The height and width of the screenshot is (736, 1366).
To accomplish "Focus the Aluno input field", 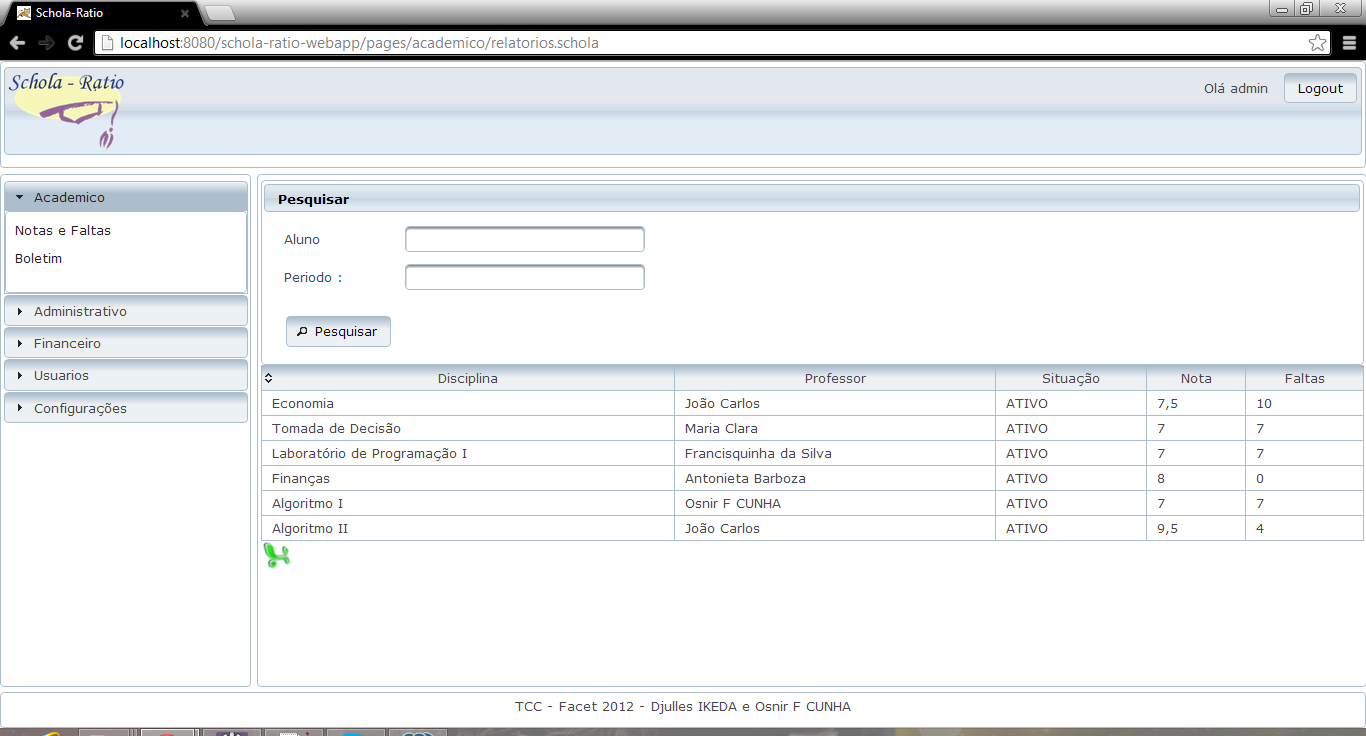I will coord(524,239).
